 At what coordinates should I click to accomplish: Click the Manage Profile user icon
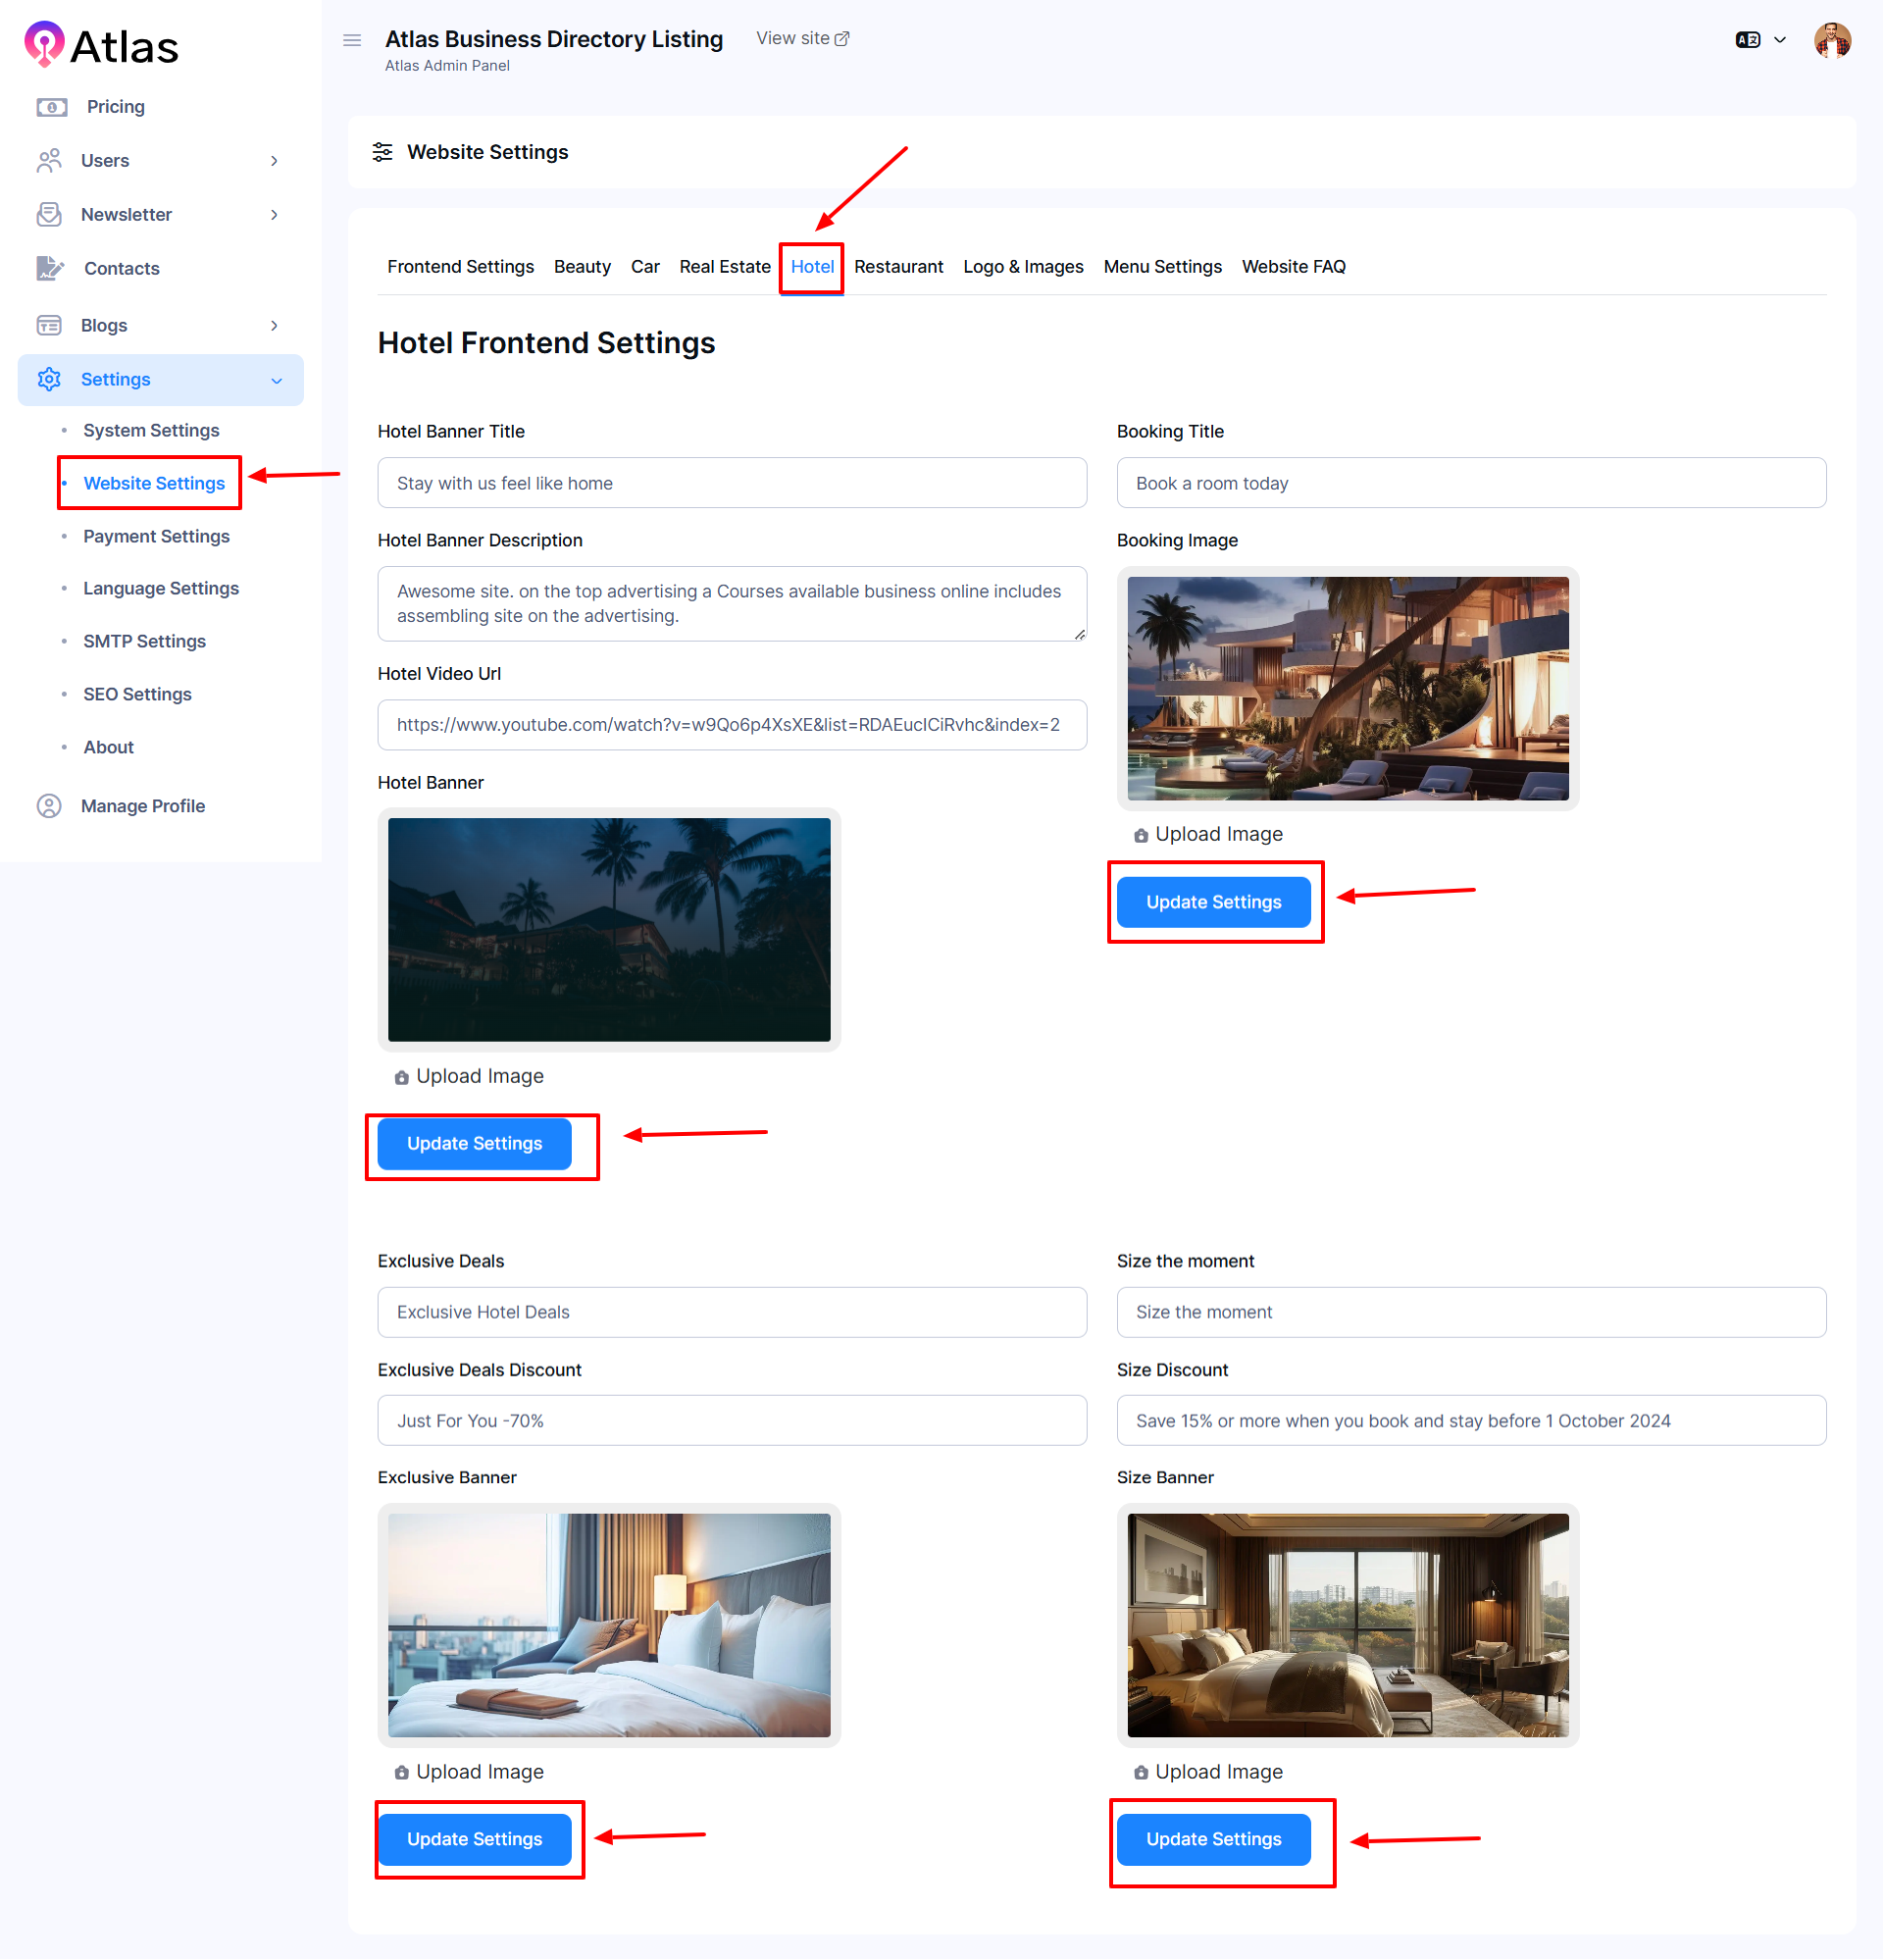click(x=49, y=806)
